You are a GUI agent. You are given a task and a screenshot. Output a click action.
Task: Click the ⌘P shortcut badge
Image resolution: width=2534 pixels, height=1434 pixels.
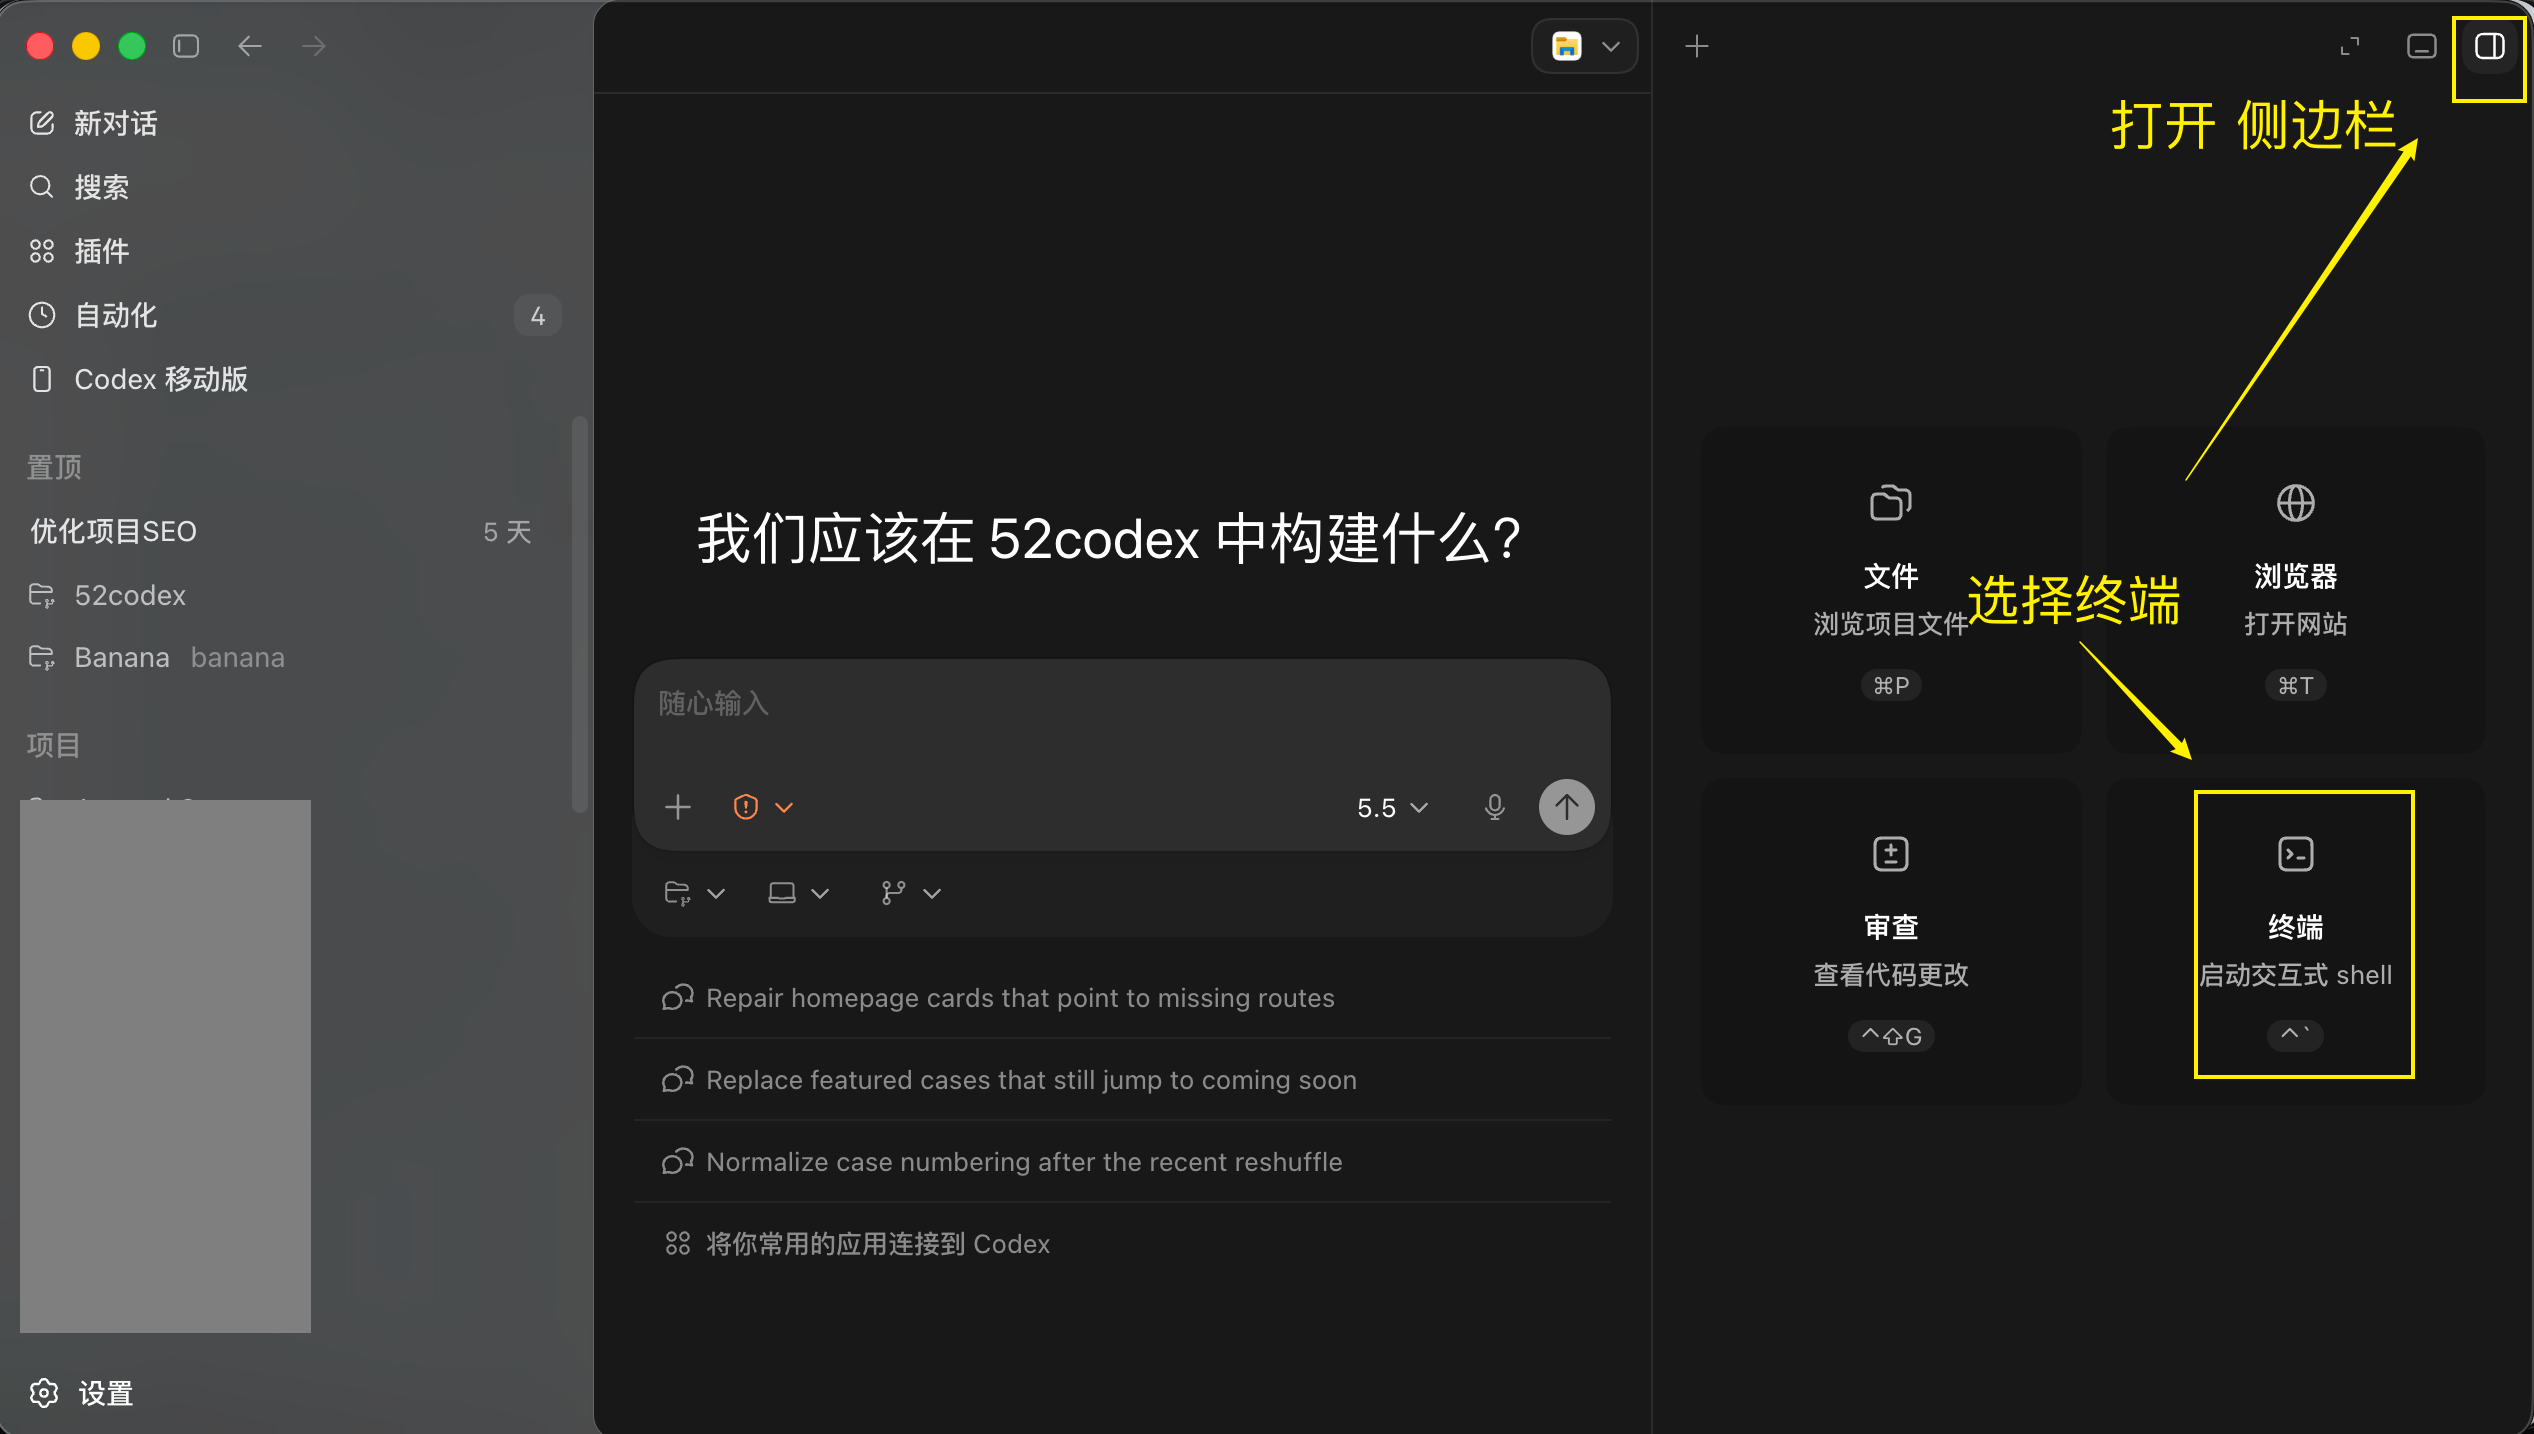1891,686
